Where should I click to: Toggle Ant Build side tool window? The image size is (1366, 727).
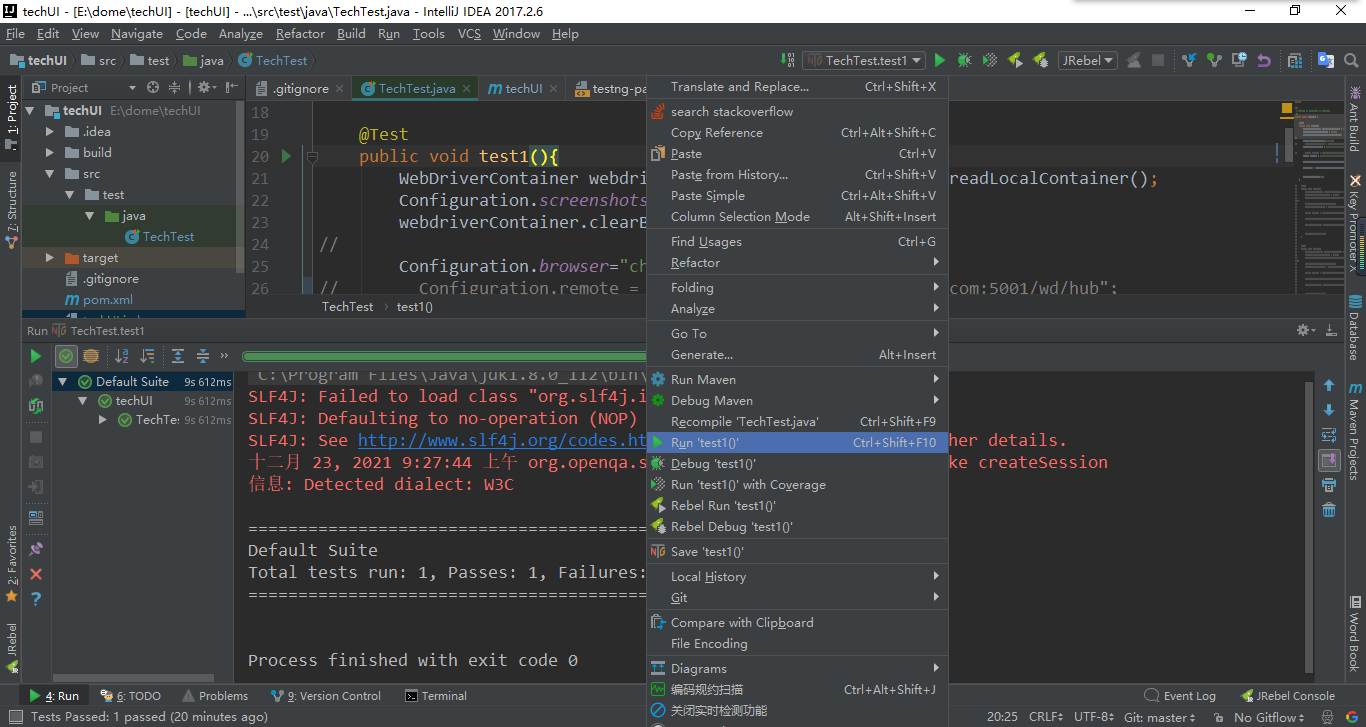click(x=1355, y=118)
